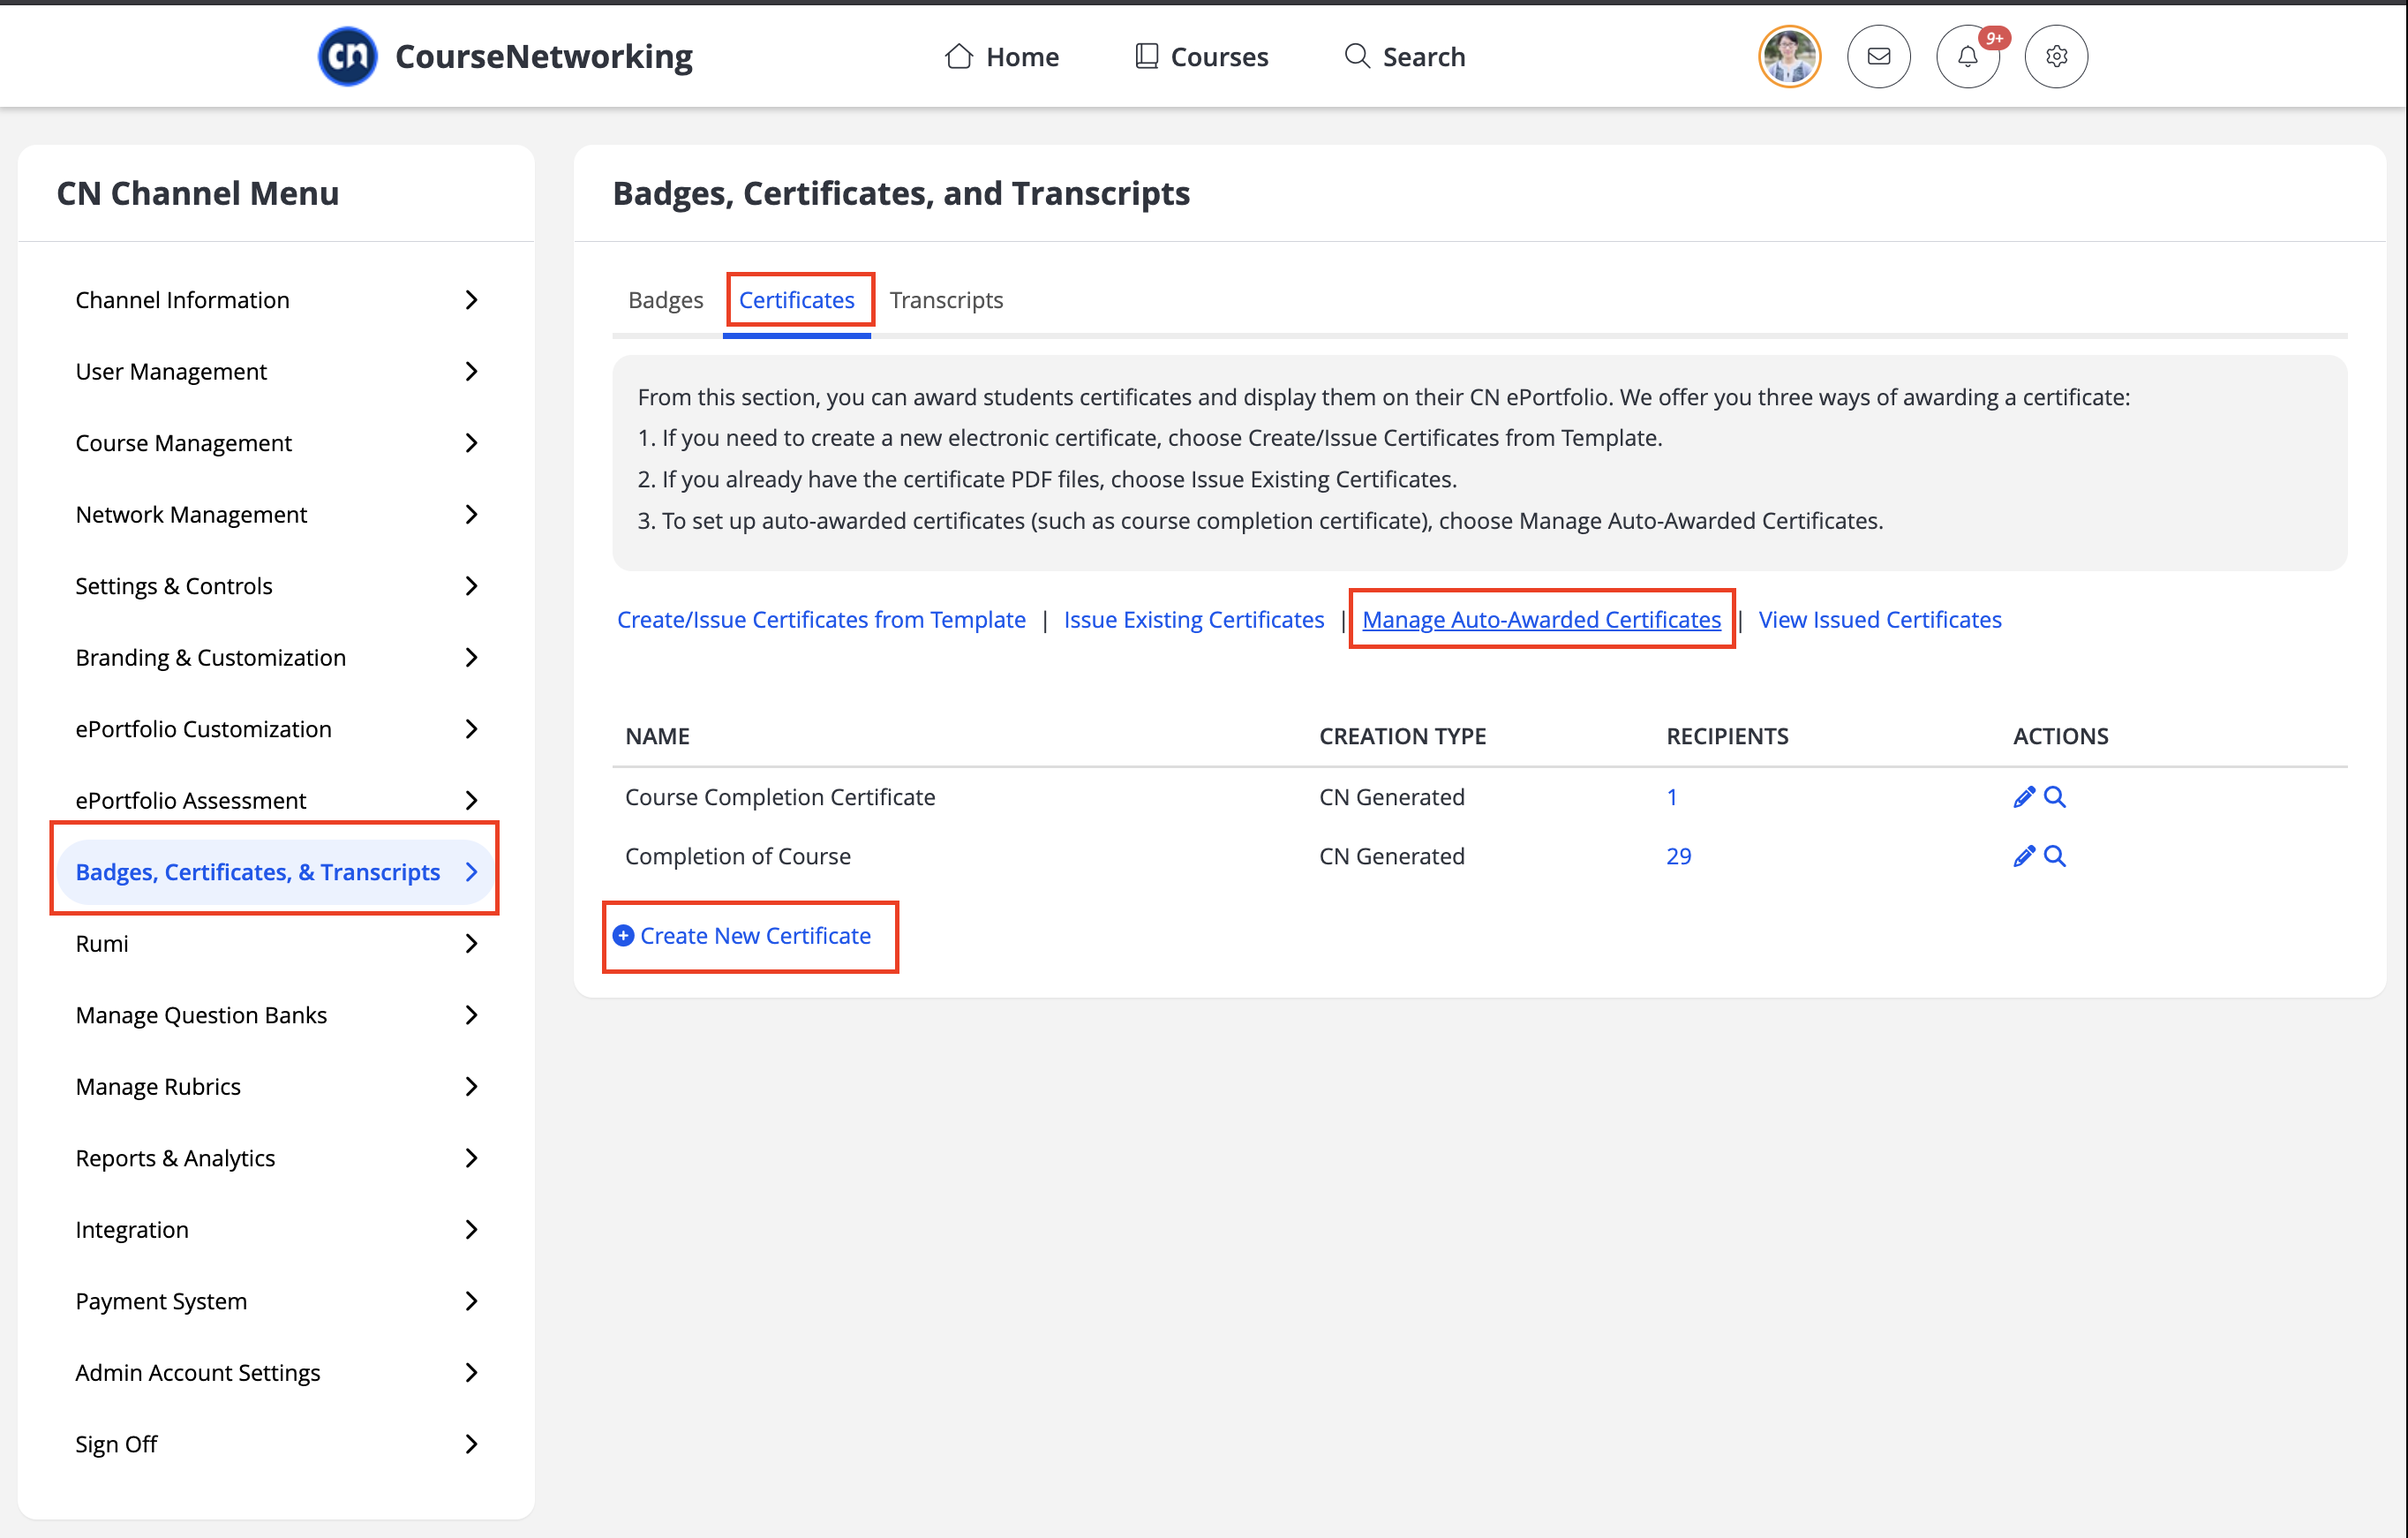Expand Course Management chevron
Viewport: 2408px width, 1538px height.
point(472,443)
